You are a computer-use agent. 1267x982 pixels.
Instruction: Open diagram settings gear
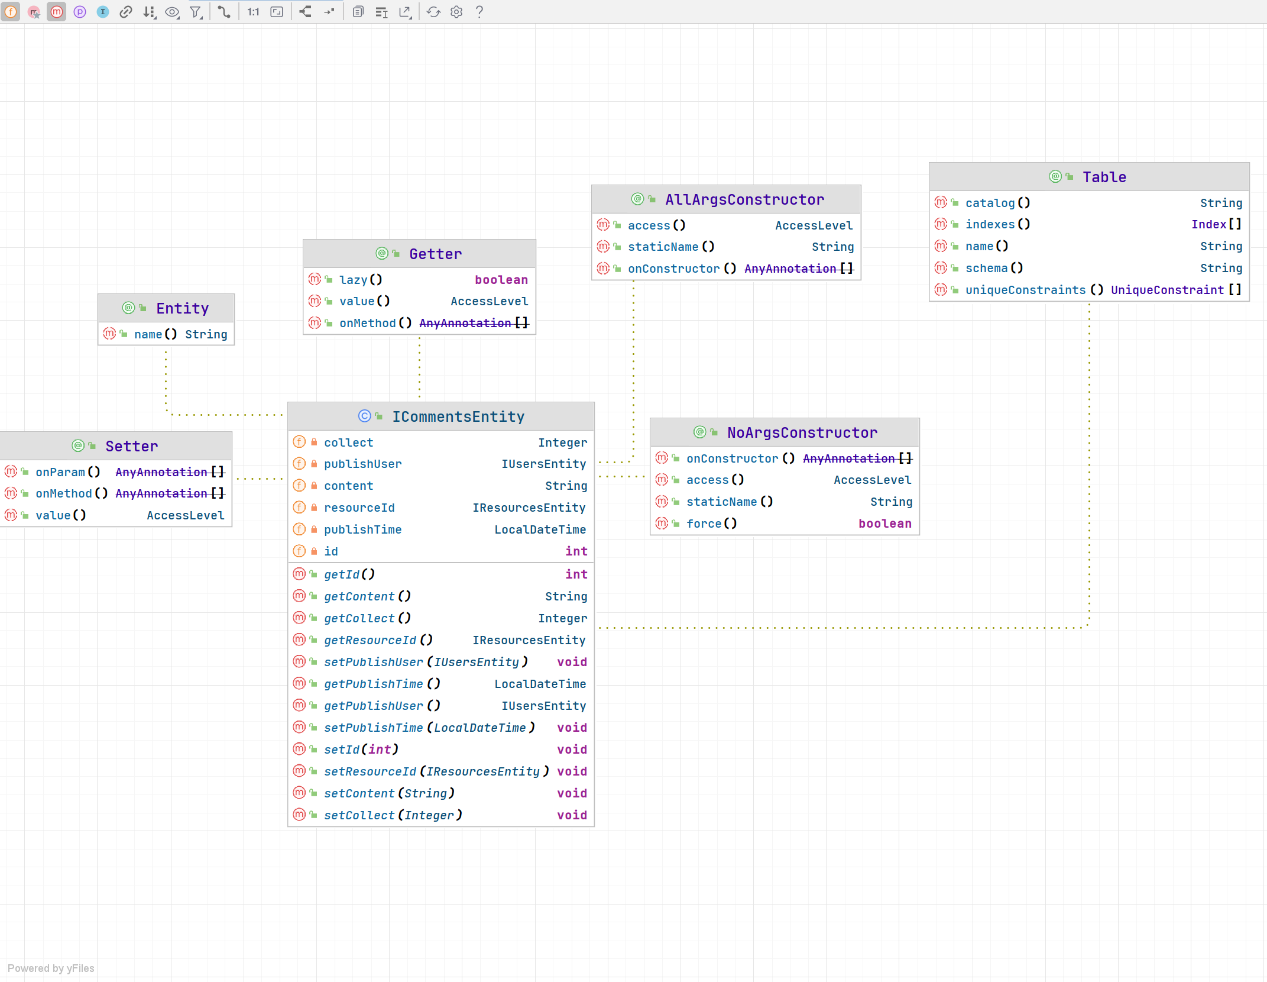[x=456, y=12]
